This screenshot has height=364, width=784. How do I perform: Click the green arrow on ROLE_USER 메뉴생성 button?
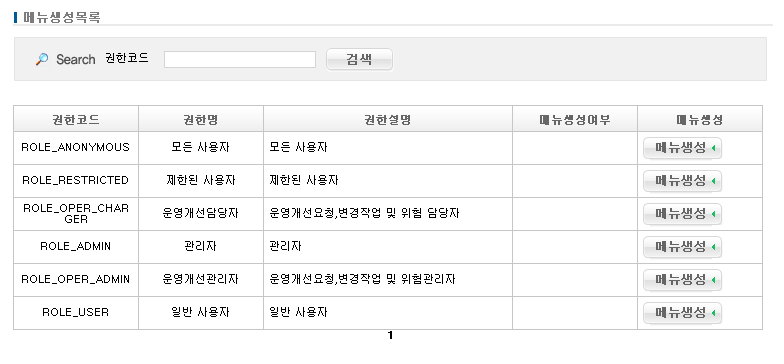[x=713, y=314]
